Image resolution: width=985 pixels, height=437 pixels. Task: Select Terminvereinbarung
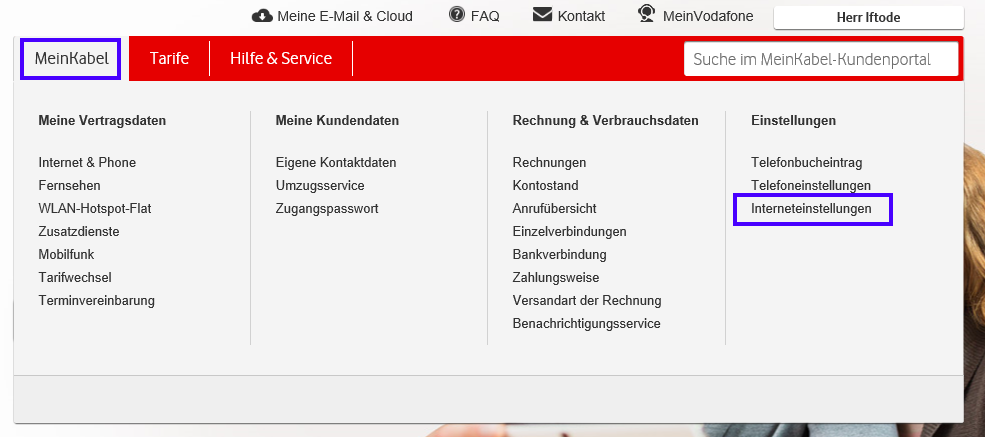click(96, 301)
